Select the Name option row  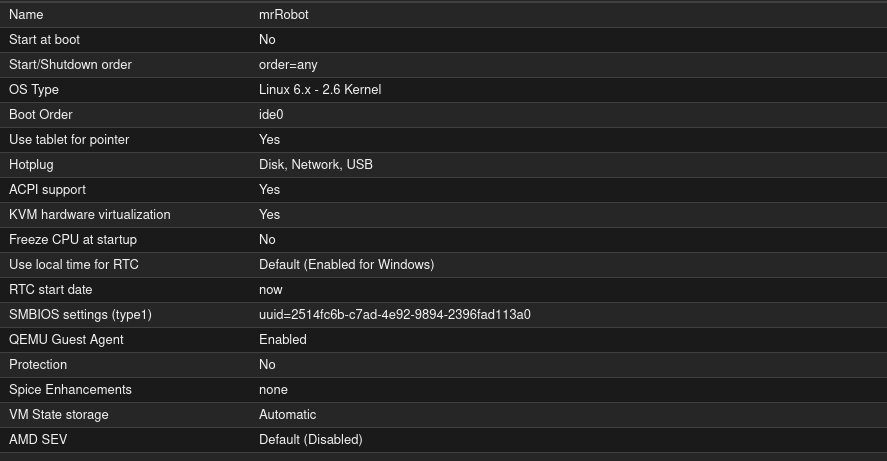click(26, 15)
